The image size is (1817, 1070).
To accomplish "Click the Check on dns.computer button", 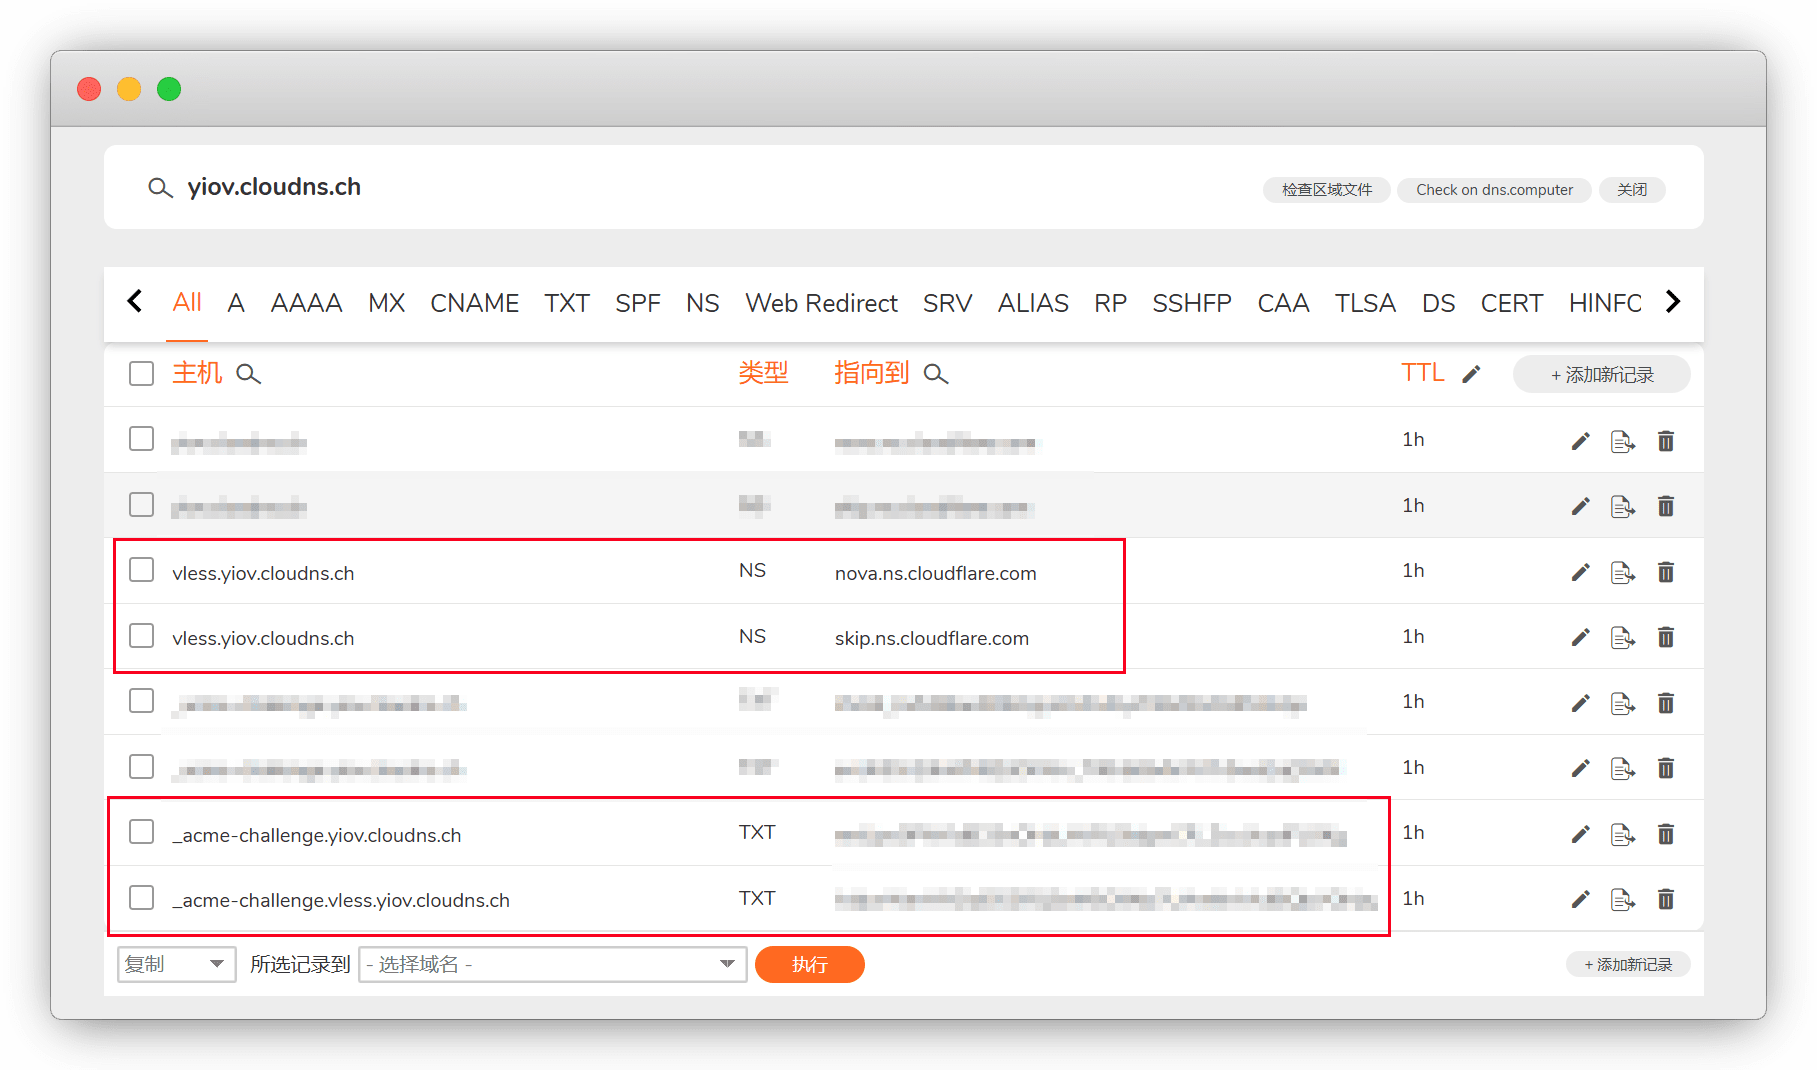I will click(x=1494, y=190).
